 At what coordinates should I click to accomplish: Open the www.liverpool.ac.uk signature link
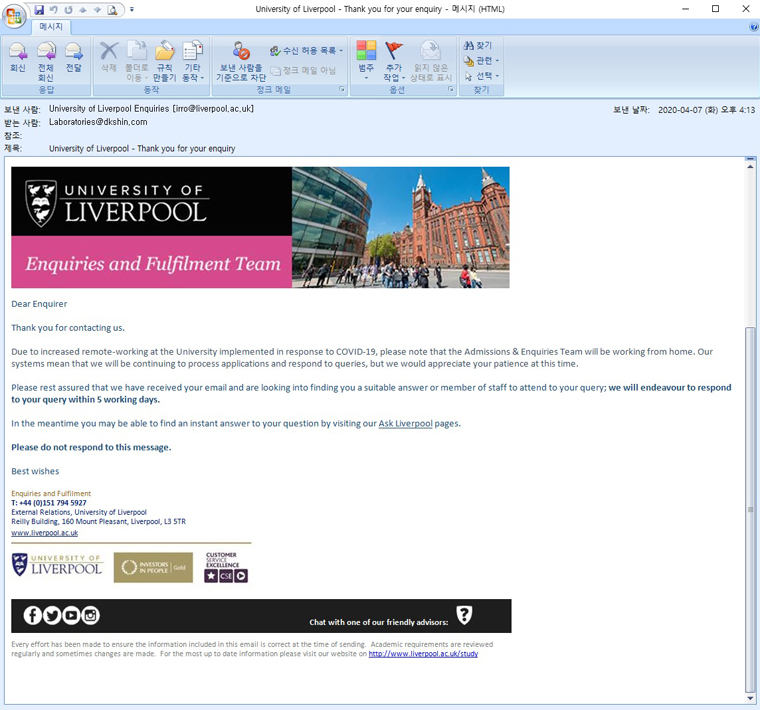[44, 533]
